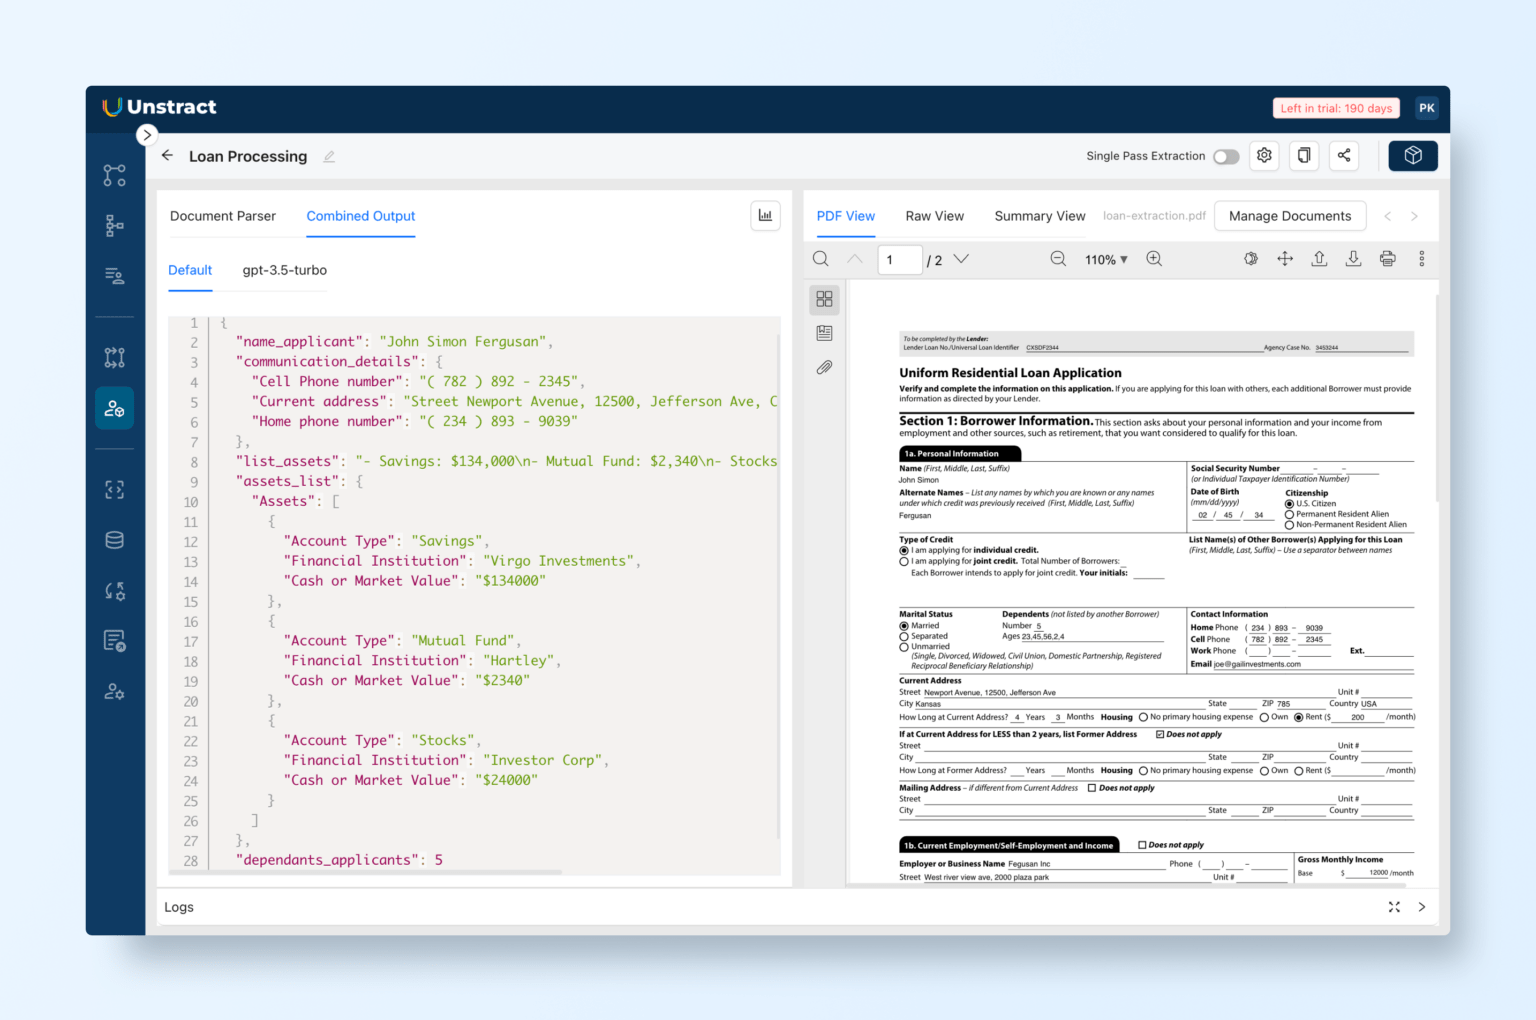
Task: Click the paperclip attachments icon beside the PDF
Action: [824, 367]
